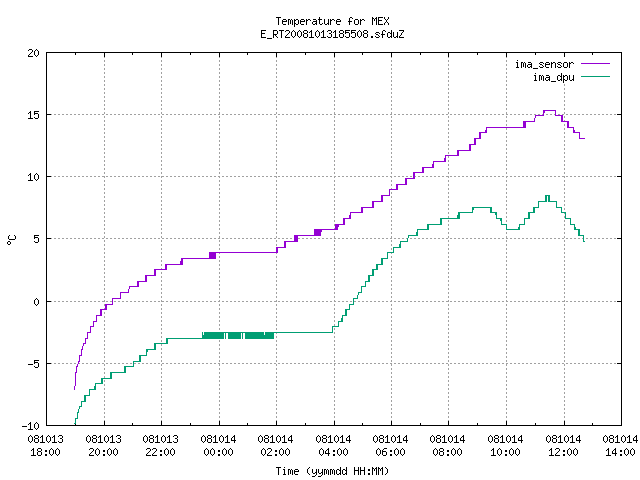Viewport: 640px width, 480px height.
Task: Select the ima_dpu legend label
Action: (x=553, y=77)
